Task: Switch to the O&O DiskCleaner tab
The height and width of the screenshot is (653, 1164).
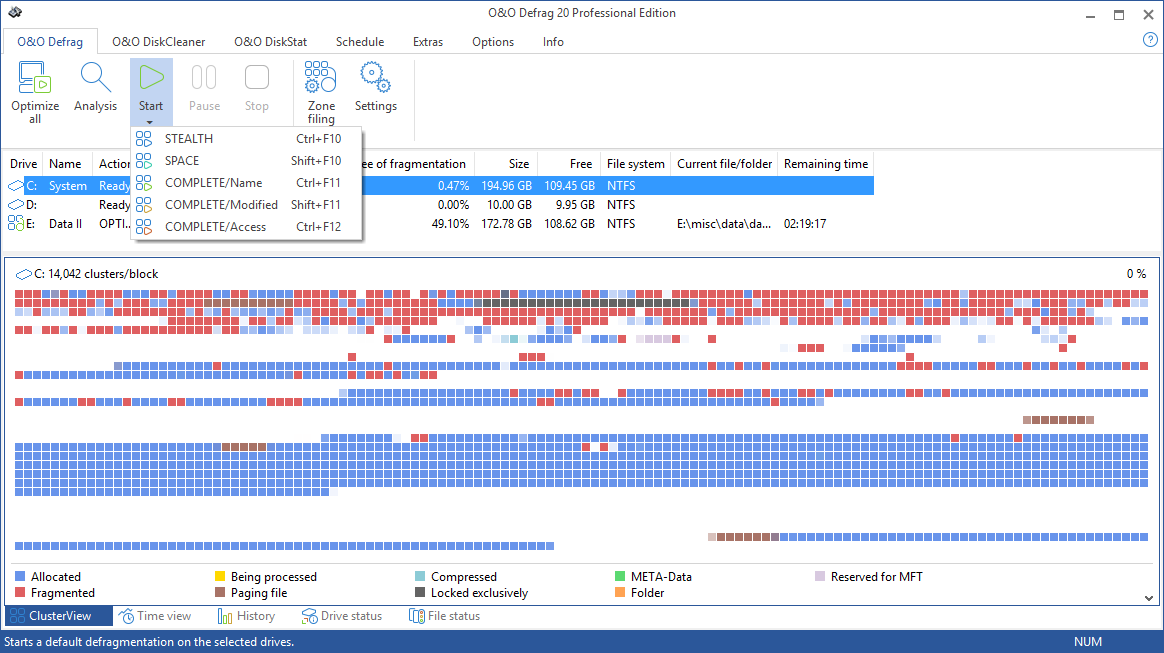Action: point(159,42)
